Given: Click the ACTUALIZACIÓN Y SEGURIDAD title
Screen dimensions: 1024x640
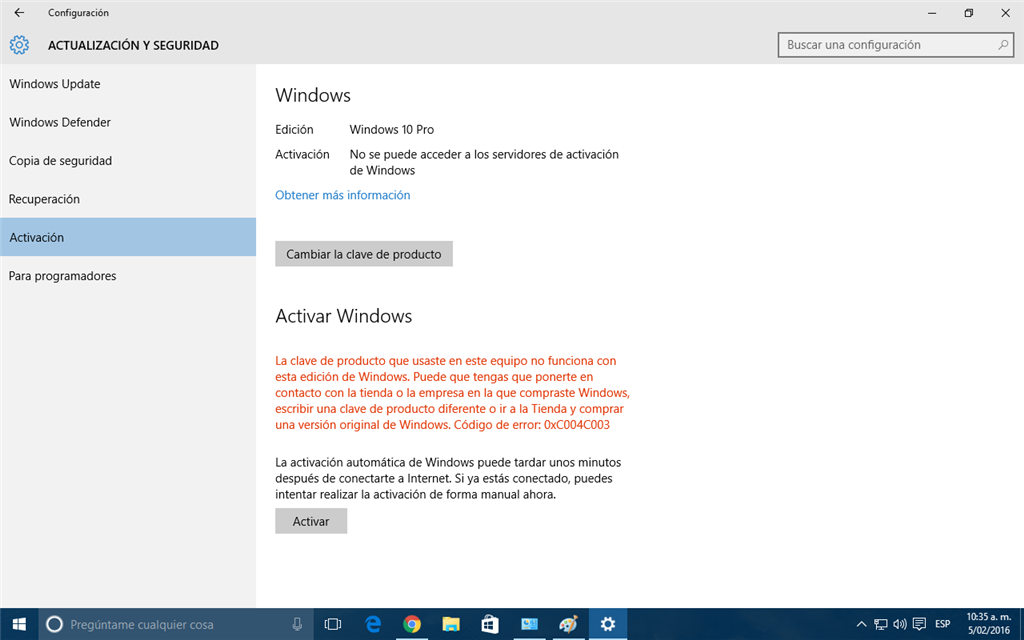Looking at the screenshot, I should [x=133, y=45].
